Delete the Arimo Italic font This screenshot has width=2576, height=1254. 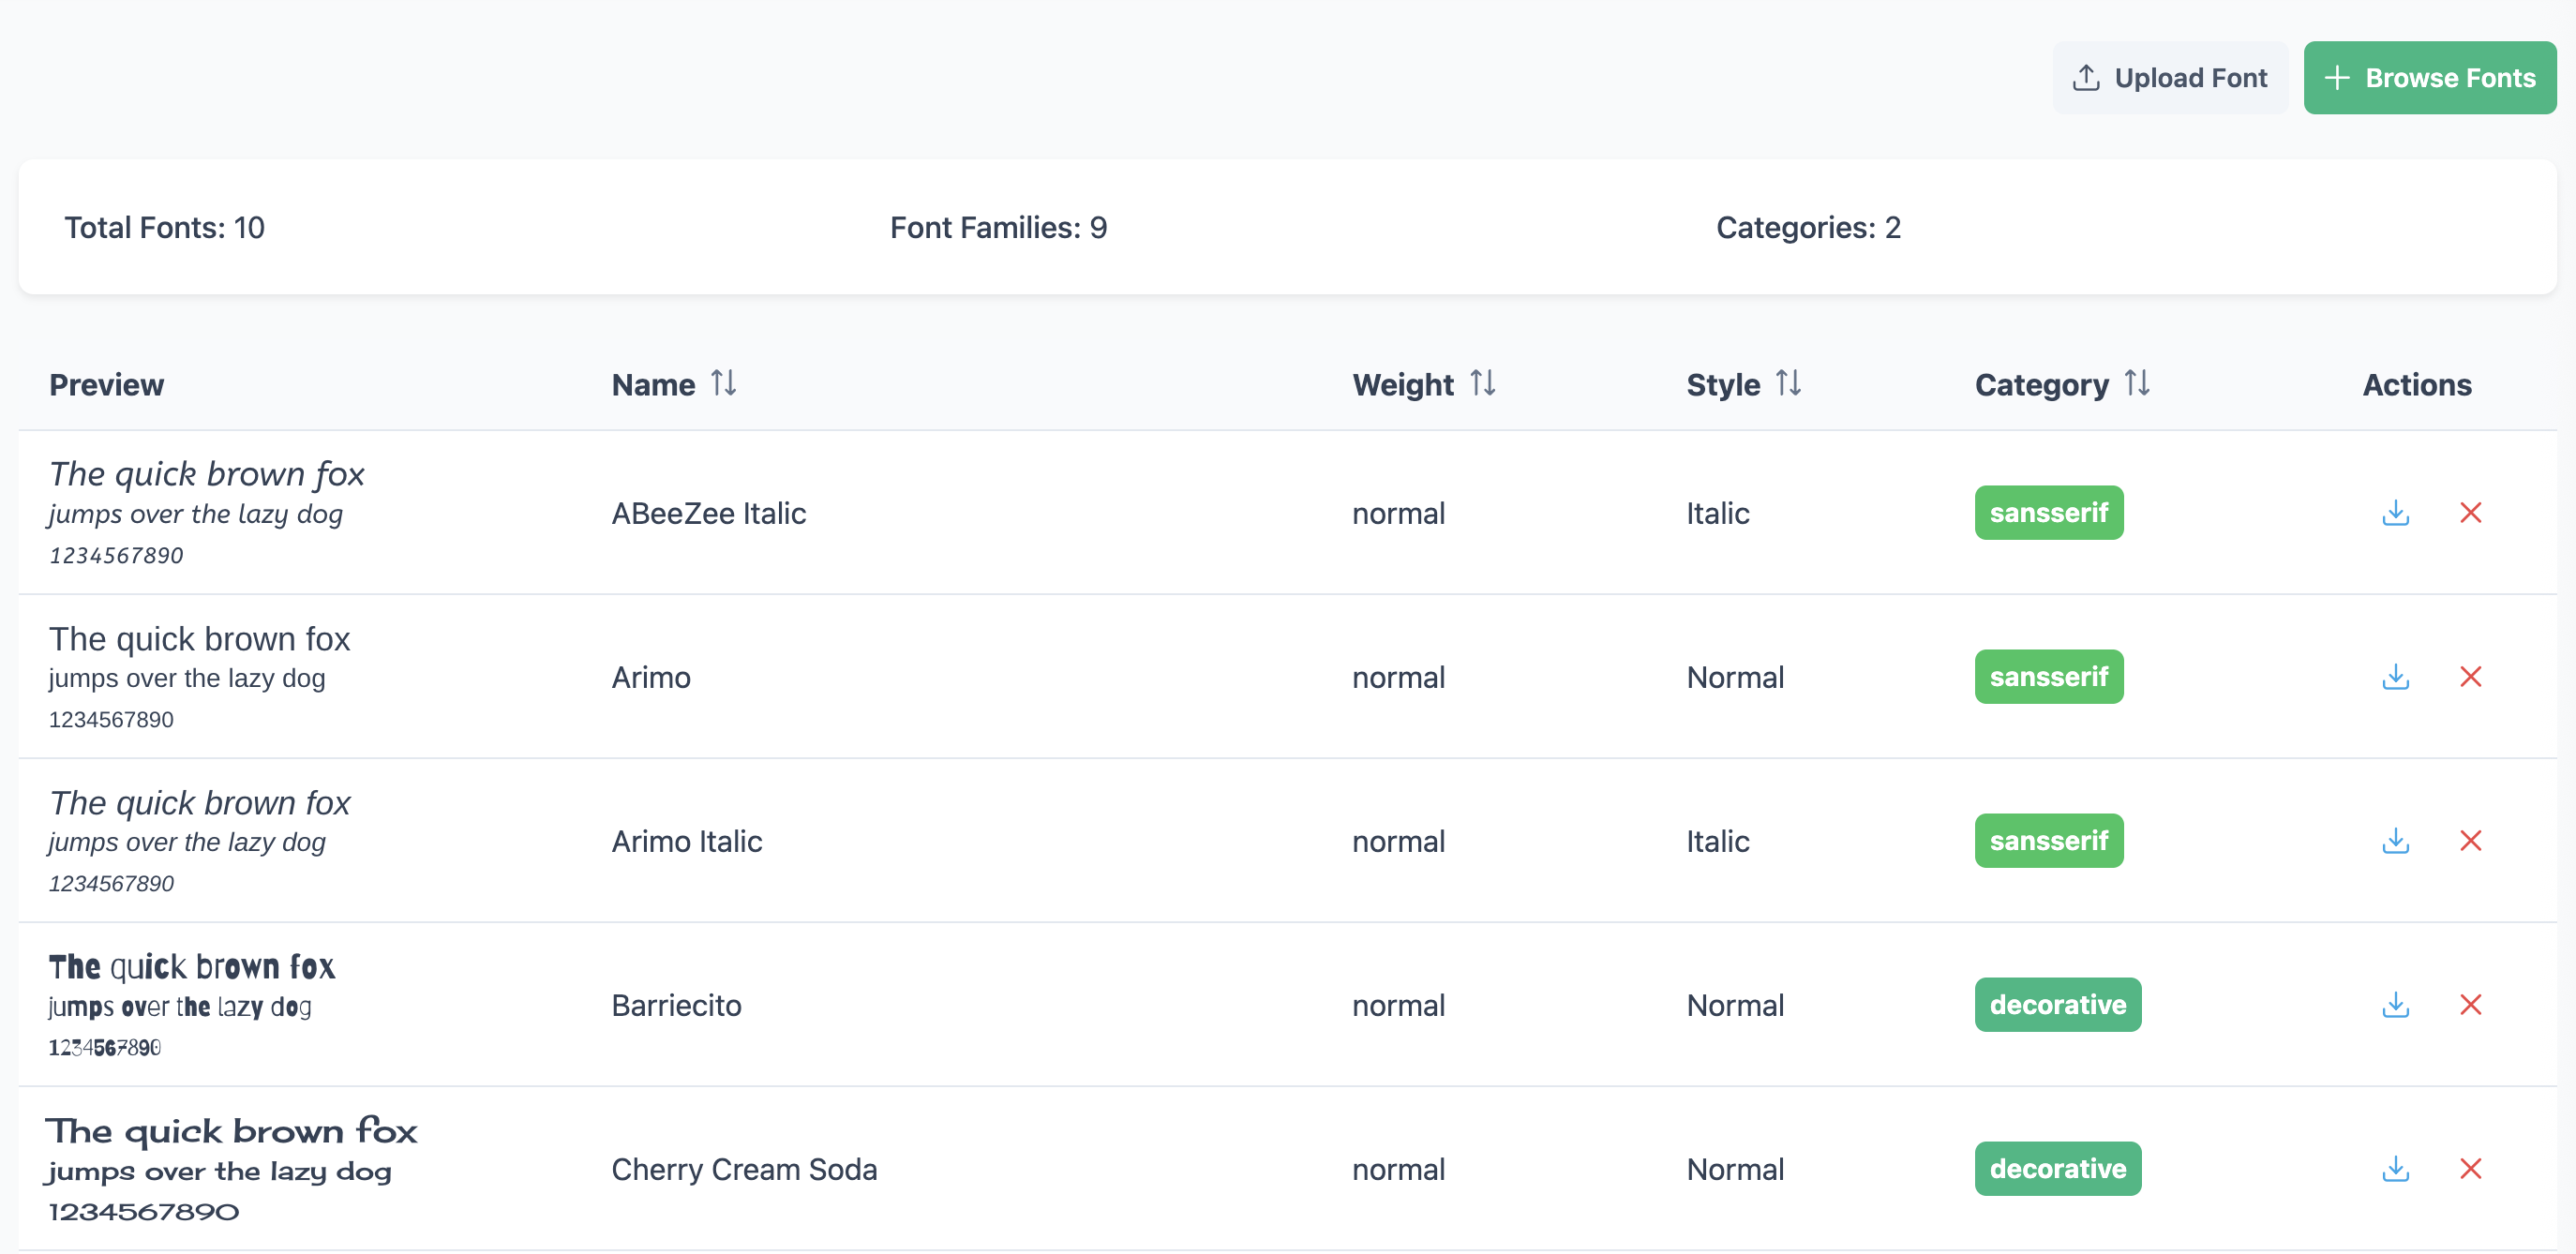(2470, 841)
